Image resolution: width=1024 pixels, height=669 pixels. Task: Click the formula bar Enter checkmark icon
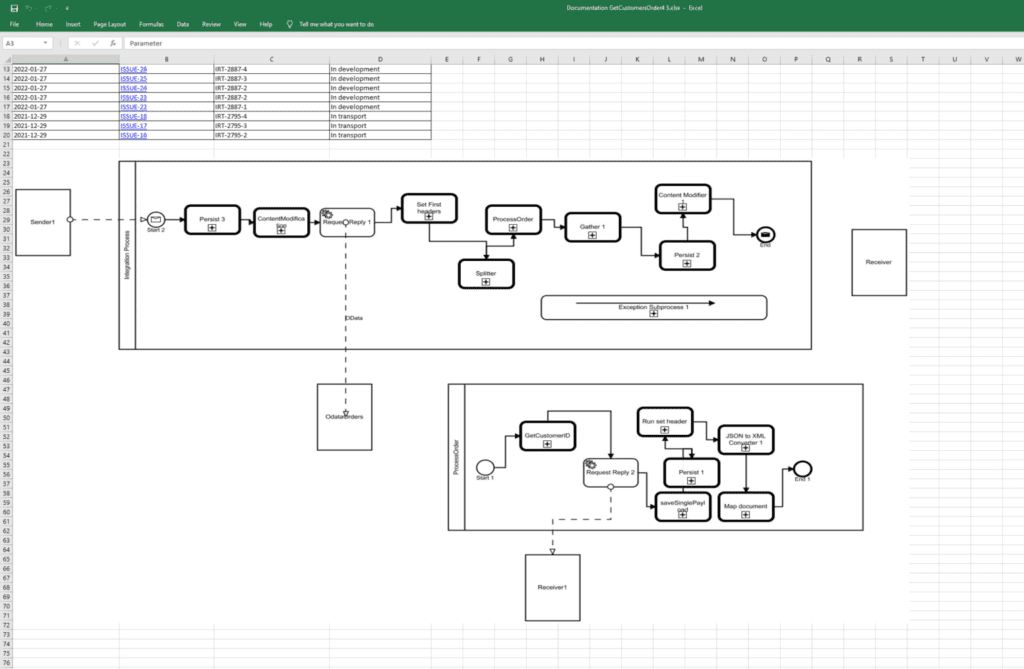(x=95, y=43)
